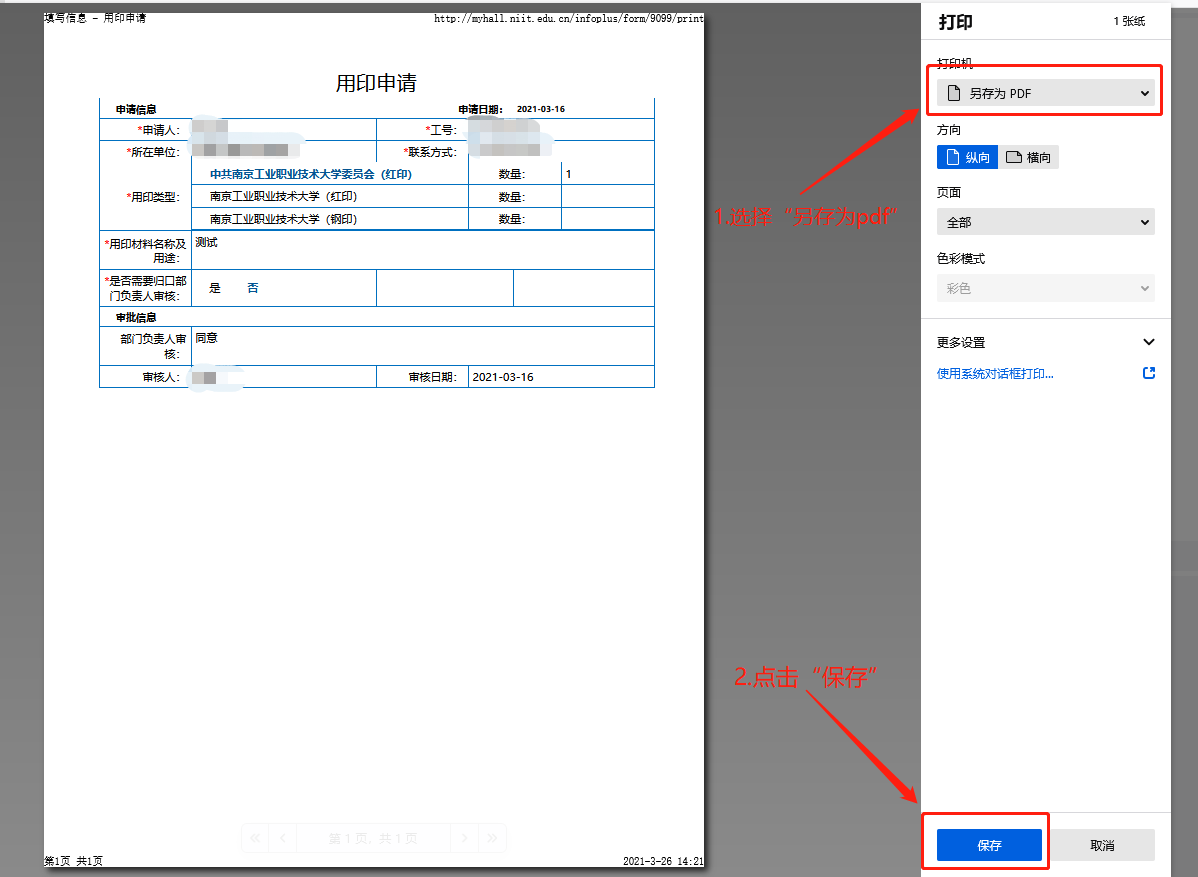The image size is (1198, 877).
Task: Jump to first page with « icon
Action: [x=256, y=838]
